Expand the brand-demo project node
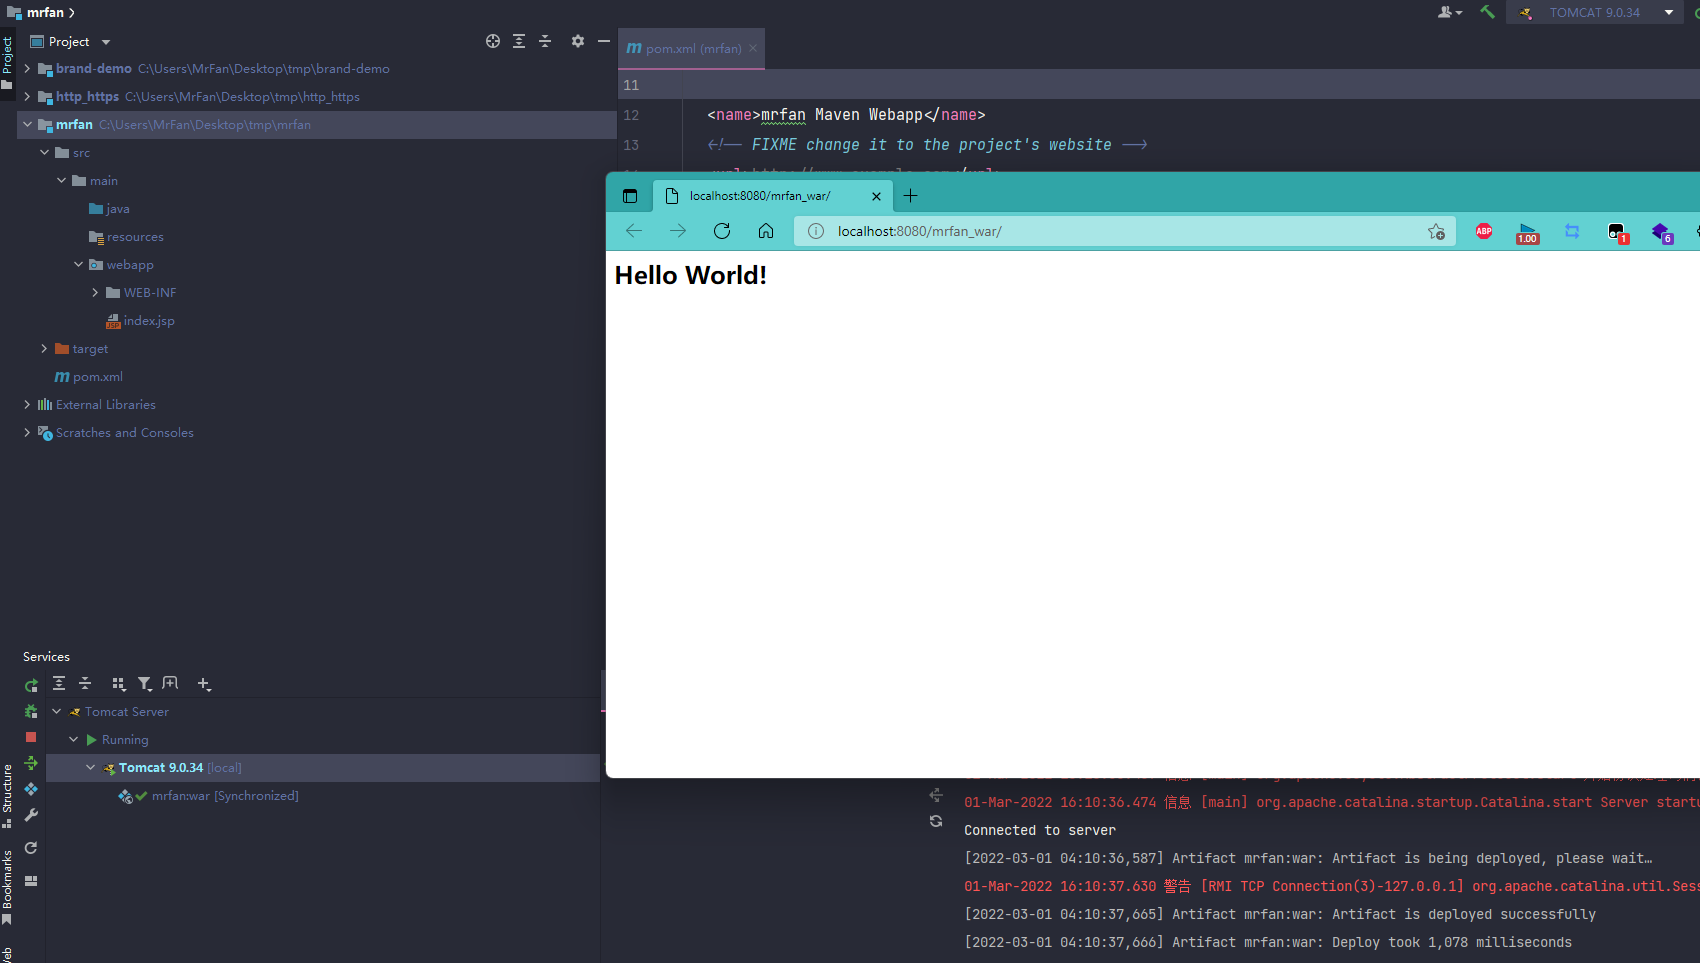Image resolution: width=1700 pixels, height=963 pixels. 27,69
